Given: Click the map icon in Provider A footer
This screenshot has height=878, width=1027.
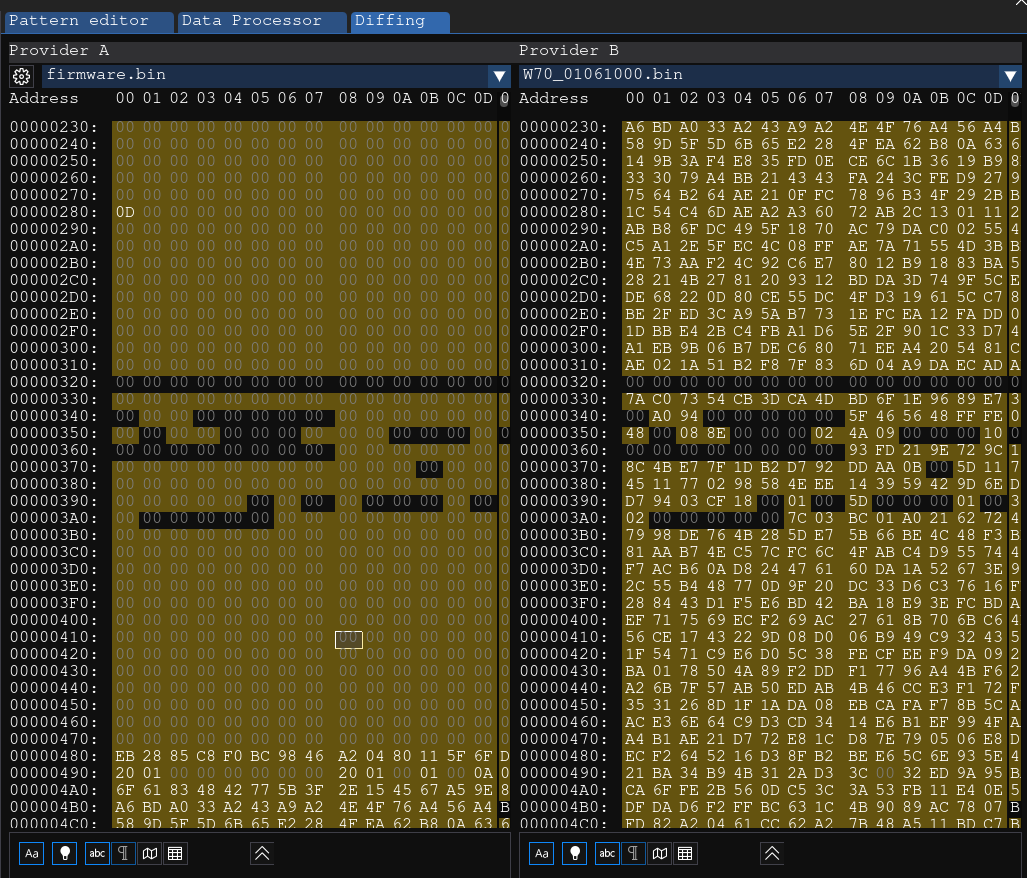Looking at the screenshot, I should pyautogui.click(x=149, y=853).
